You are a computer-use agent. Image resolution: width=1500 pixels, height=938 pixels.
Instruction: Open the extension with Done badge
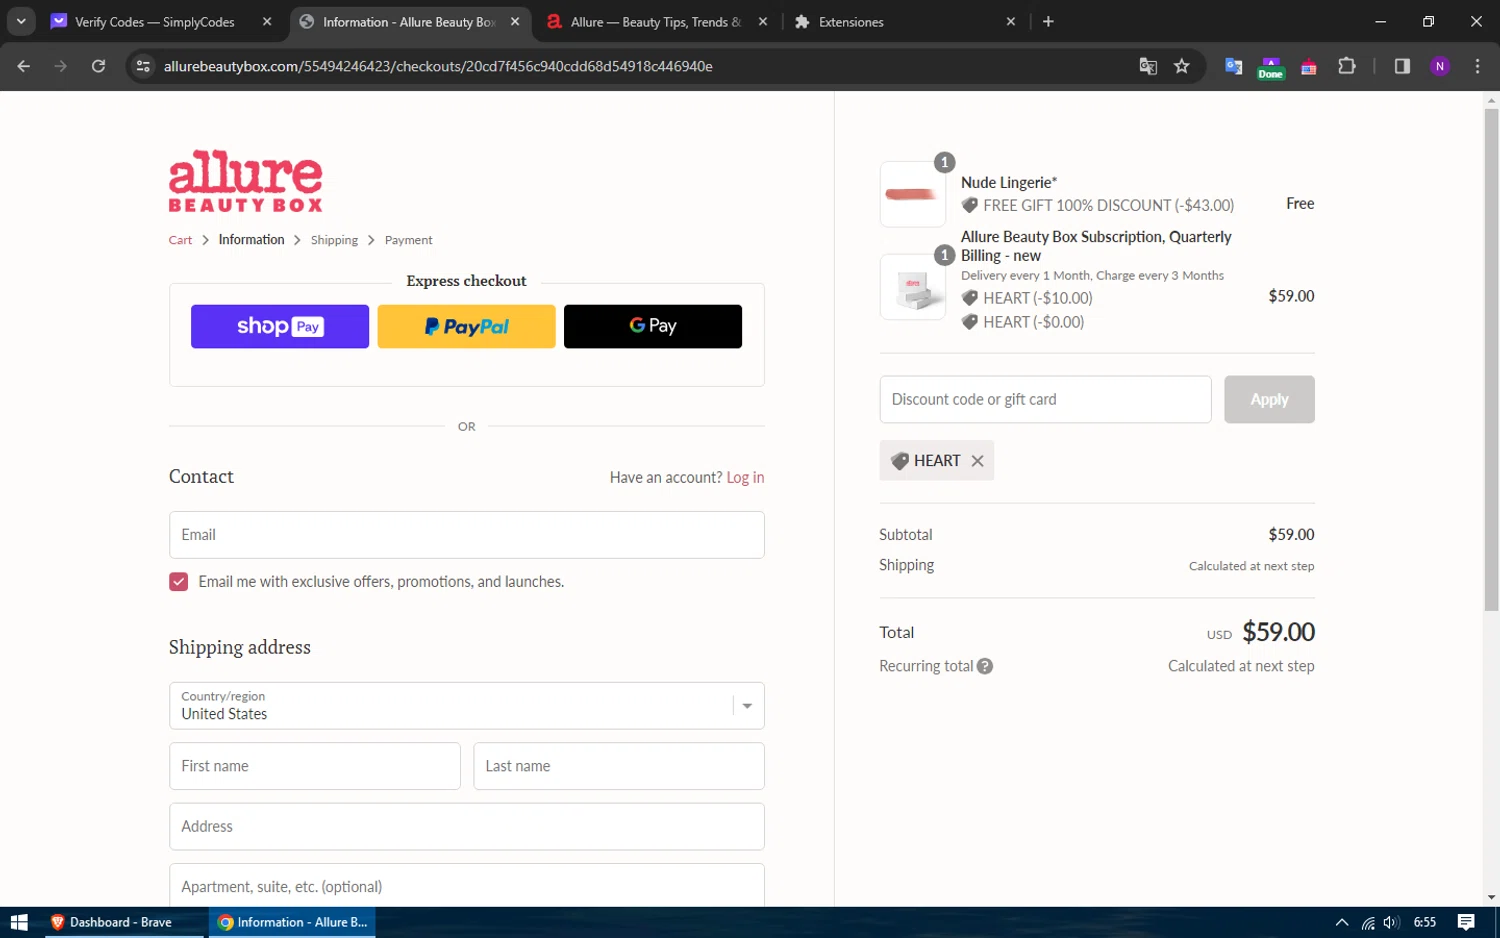pyautogui.click(x=1271, y=66)
